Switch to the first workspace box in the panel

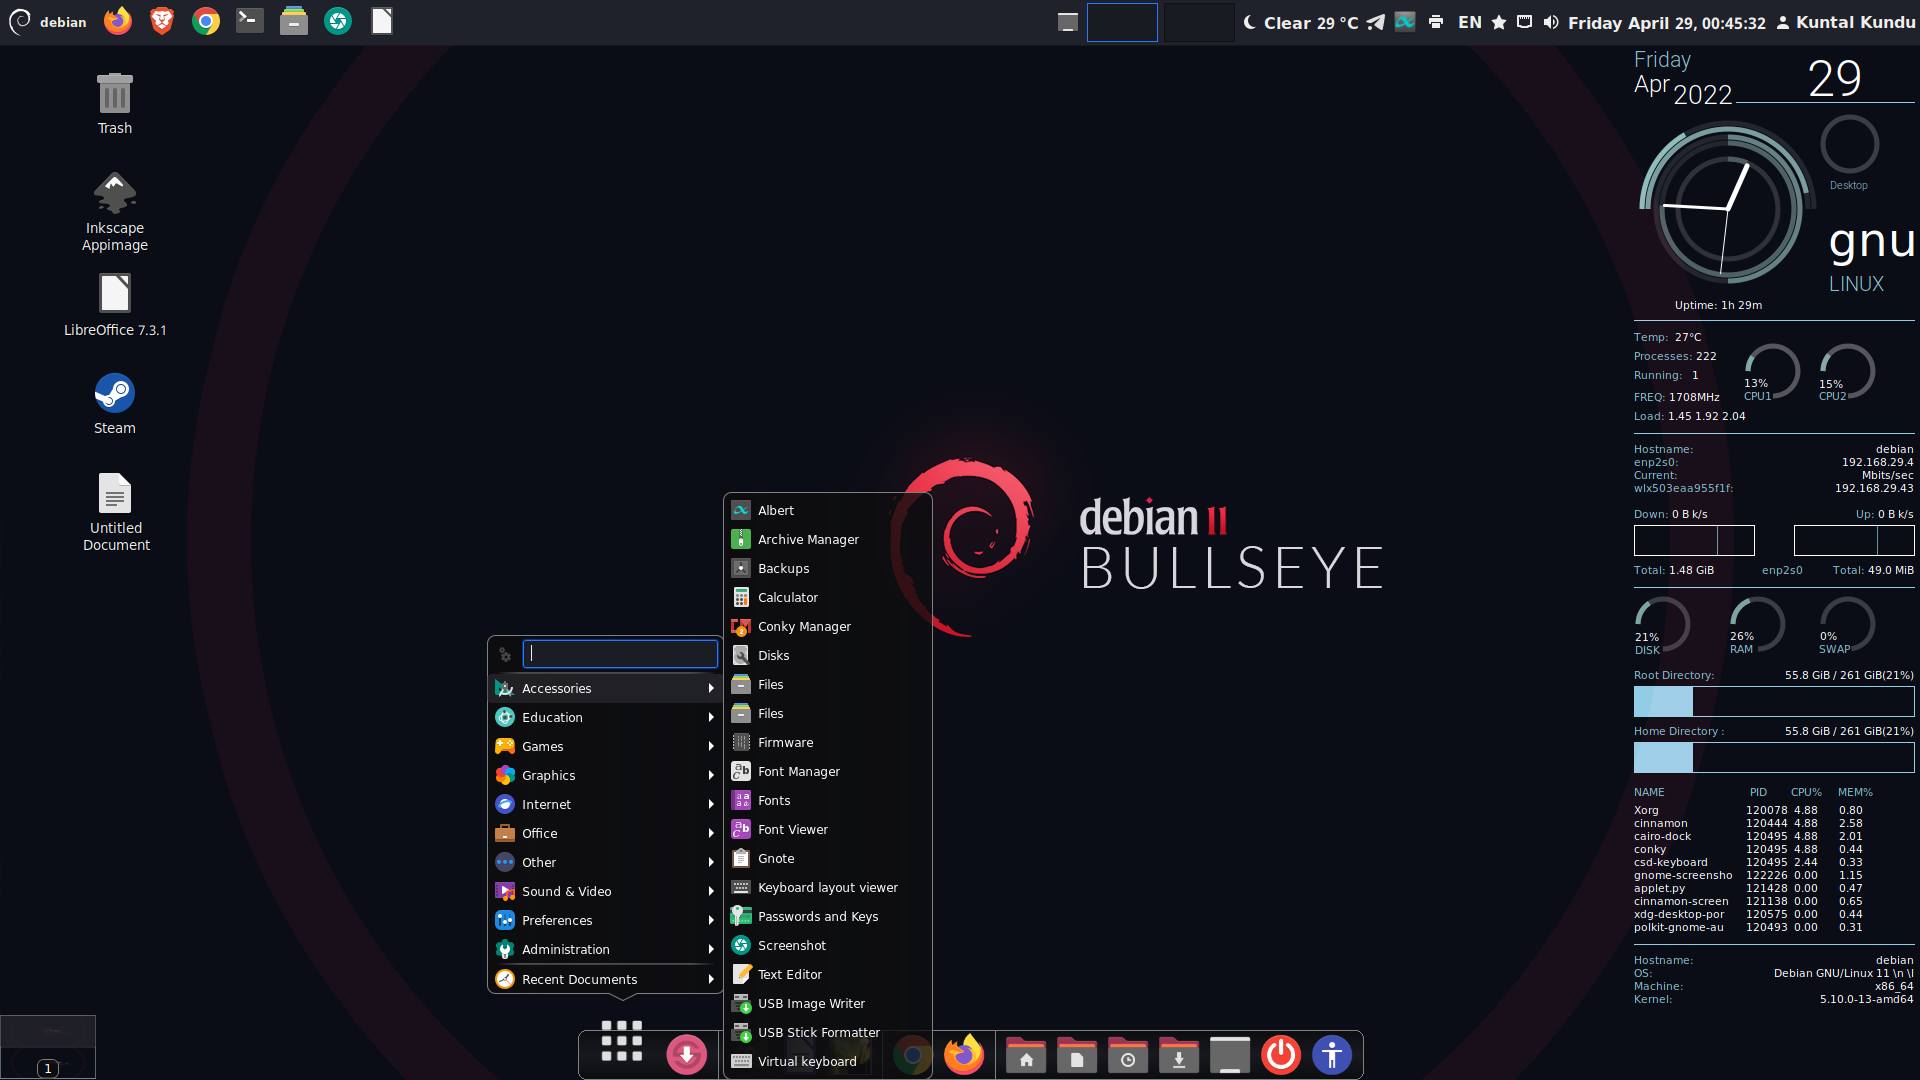click(x=1122, y=22)
